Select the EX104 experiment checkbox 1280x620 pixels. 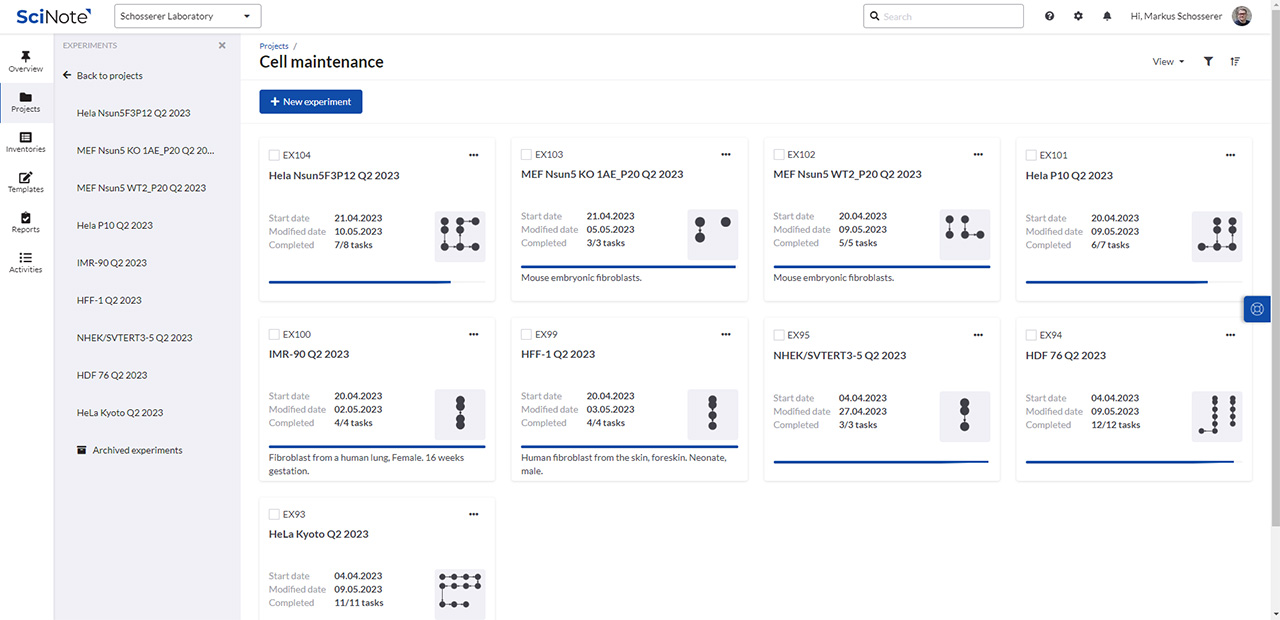pos(274,155)
